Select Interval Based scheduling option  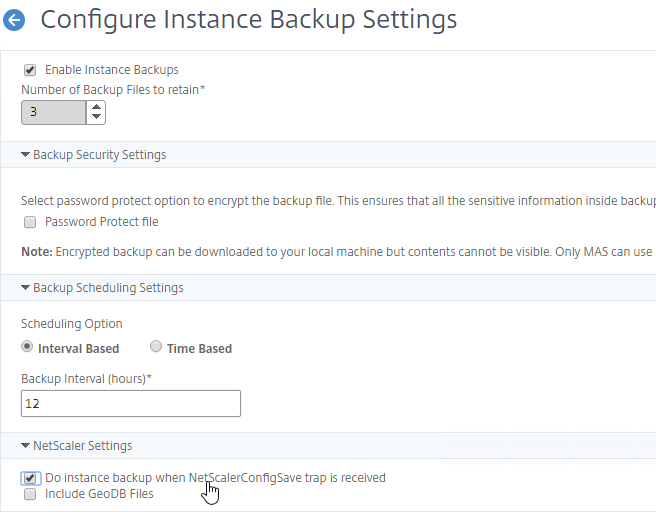point(27,346)
